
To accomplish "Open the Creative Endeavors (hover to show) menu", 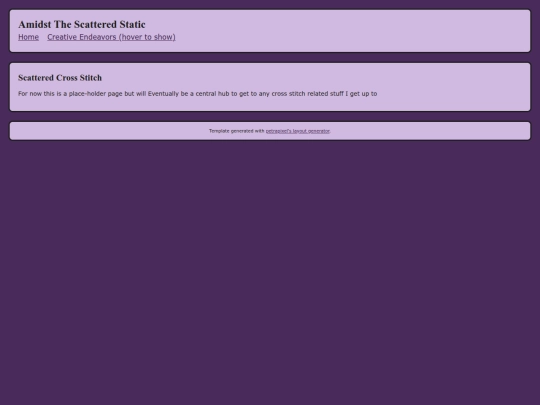I will tap(111, 37).
